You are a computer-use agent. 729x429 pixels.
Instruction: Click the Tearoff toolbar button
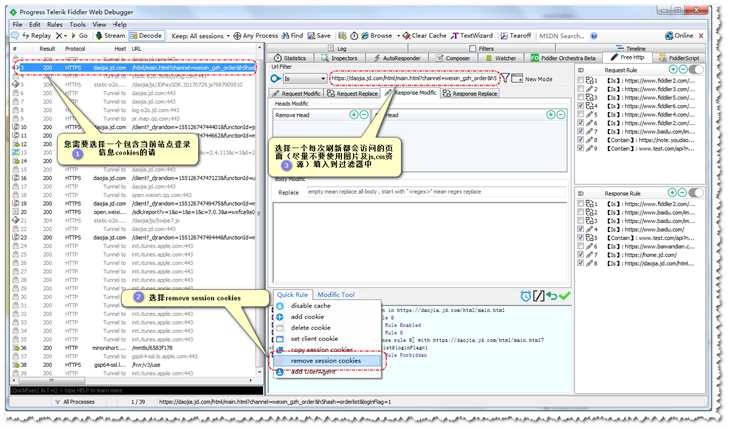(x=515, y=36)
